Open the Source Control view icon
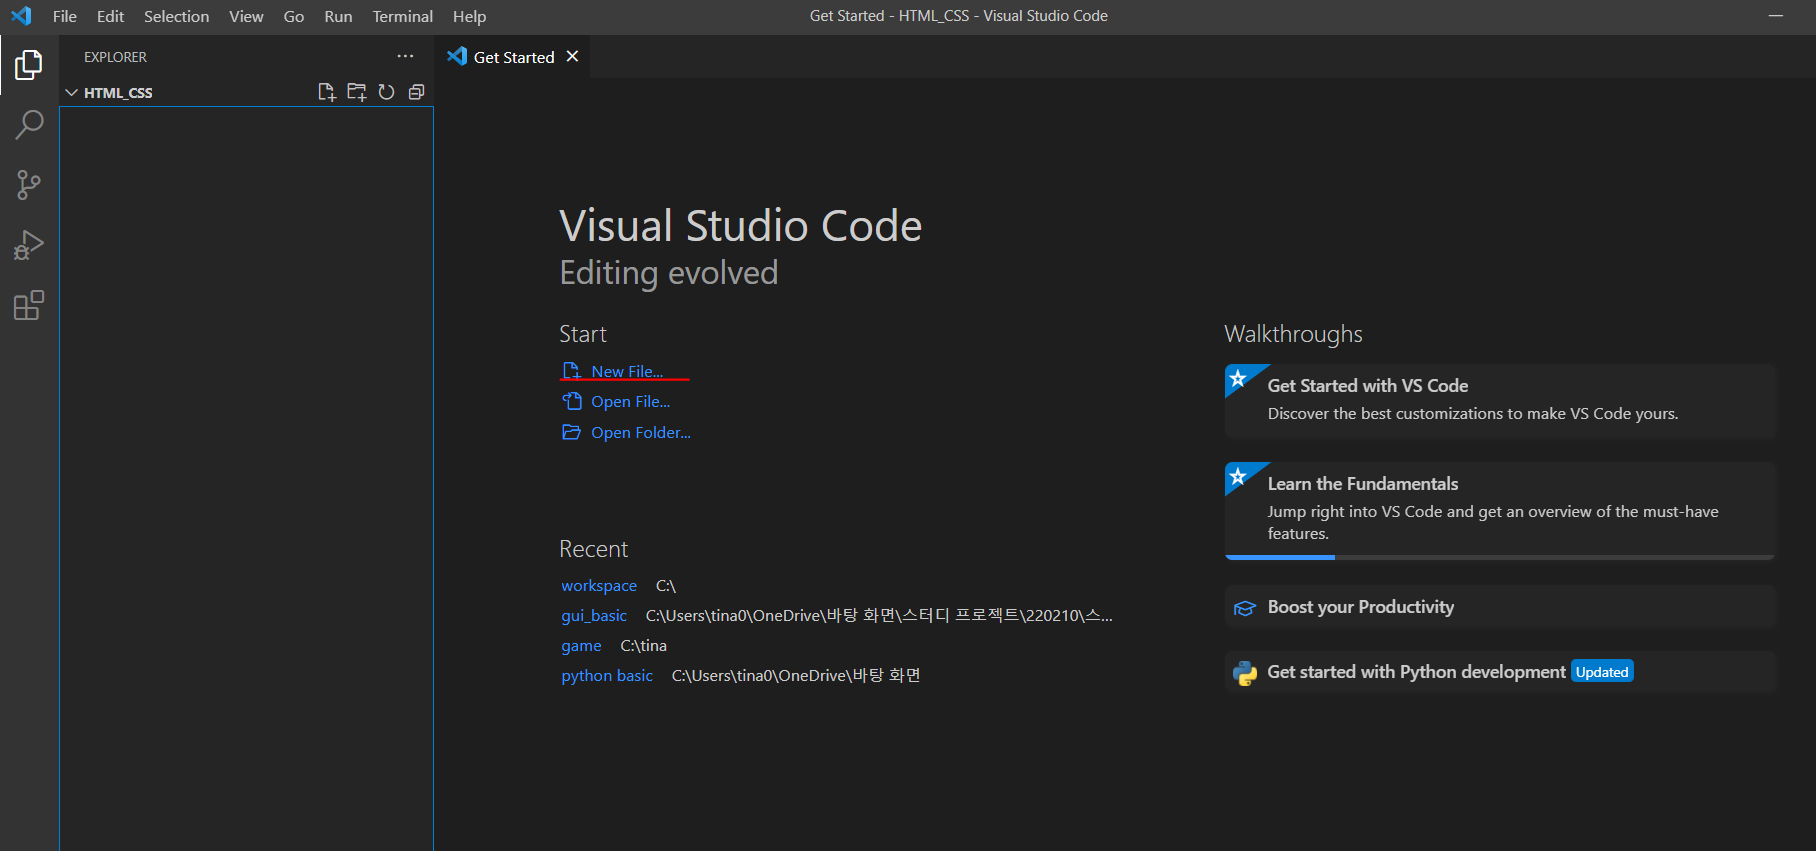The height and width of the screenshot is (851, 1816). (x=29, y=185)
